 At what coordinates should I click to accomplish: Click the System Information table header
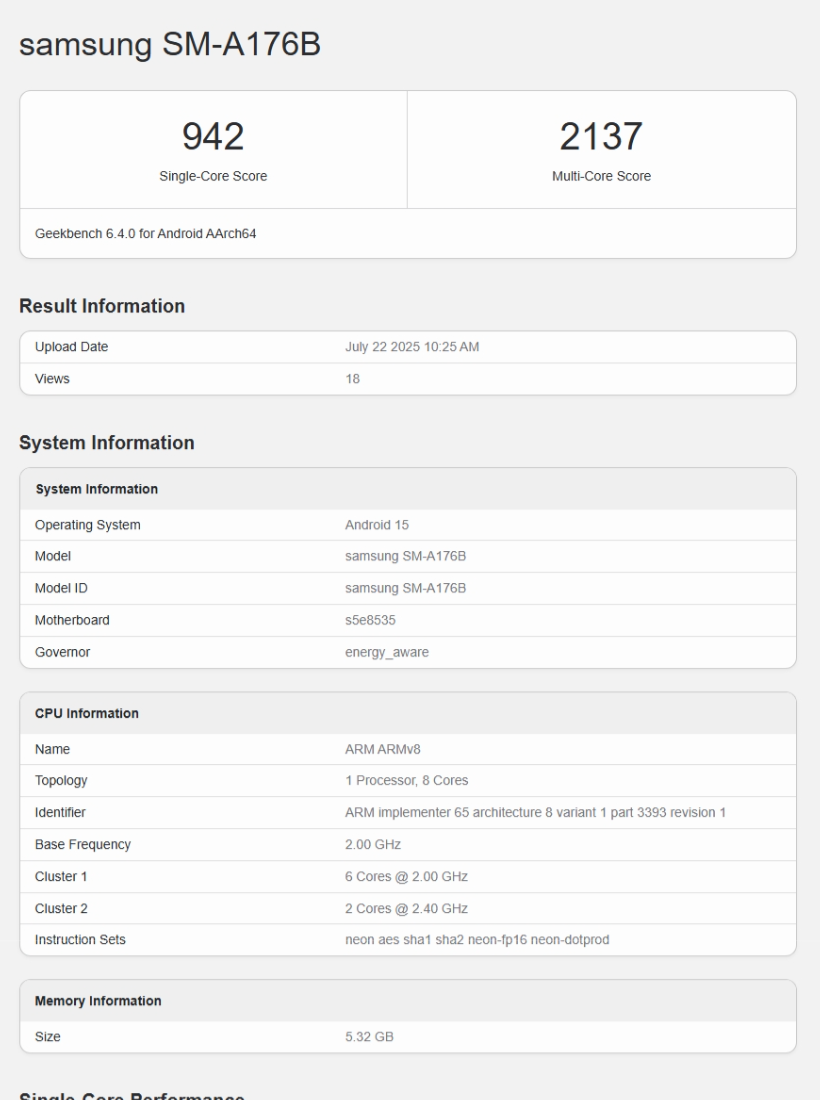pos(96,489)
